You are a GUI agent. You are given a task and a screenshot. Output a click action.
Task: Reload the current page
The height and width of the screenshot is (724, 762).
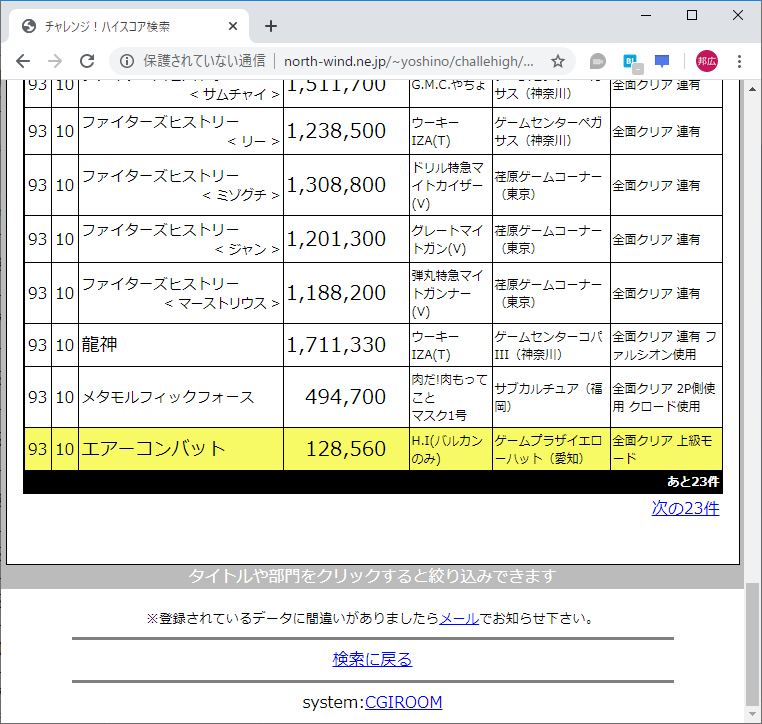click(x=87, y=61)
